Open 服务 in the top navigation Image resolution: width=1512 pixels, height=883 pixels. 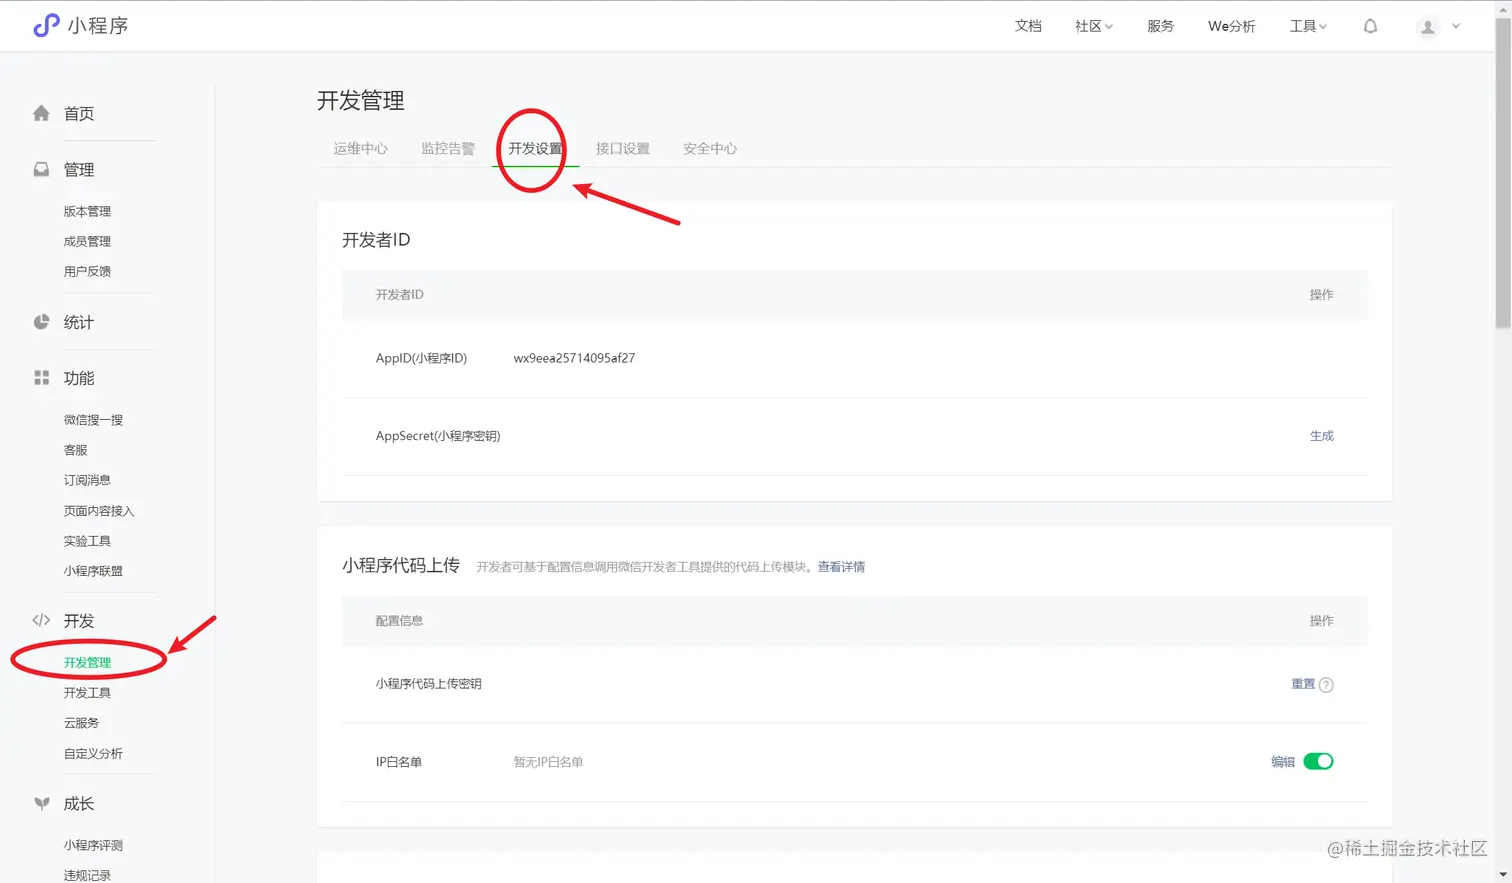[x=1160, y=26]
